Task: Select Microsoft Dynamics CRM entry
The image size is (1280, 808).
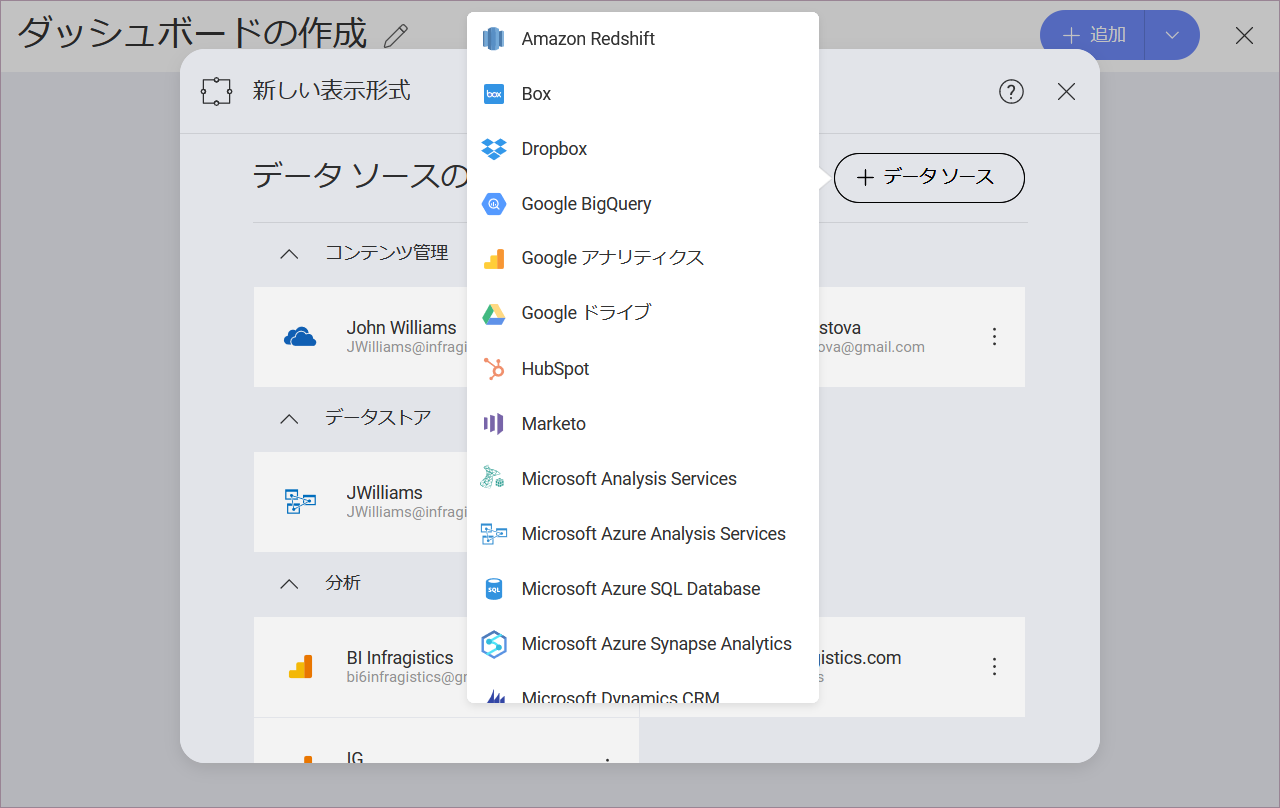Action: point(643,690)
